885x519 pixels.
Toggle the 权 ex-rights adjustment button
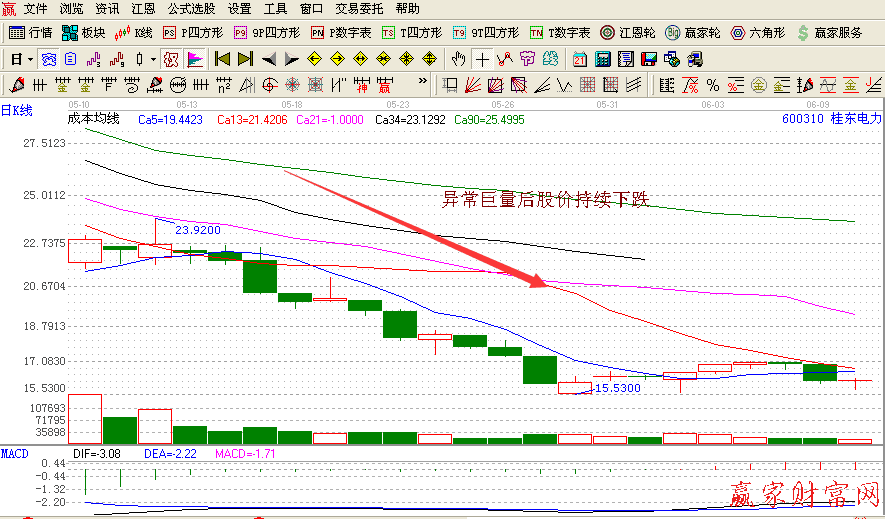(x=169, y=59)
